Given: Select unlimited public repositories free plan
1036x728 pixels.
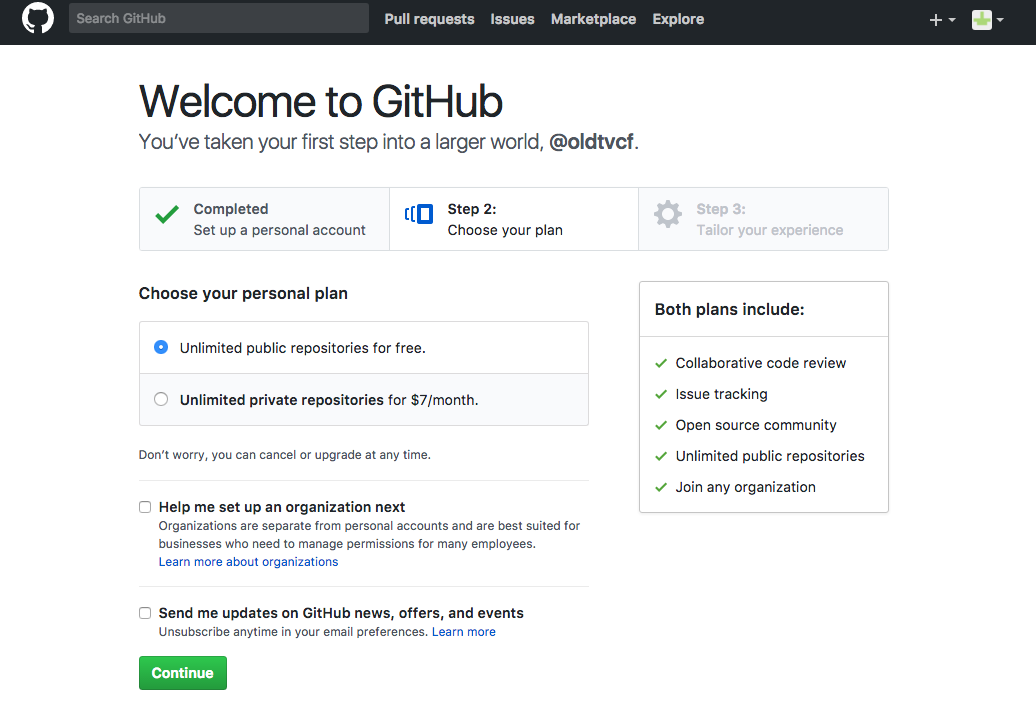Looking at the screenshot, I should click(x=161, y=347).
